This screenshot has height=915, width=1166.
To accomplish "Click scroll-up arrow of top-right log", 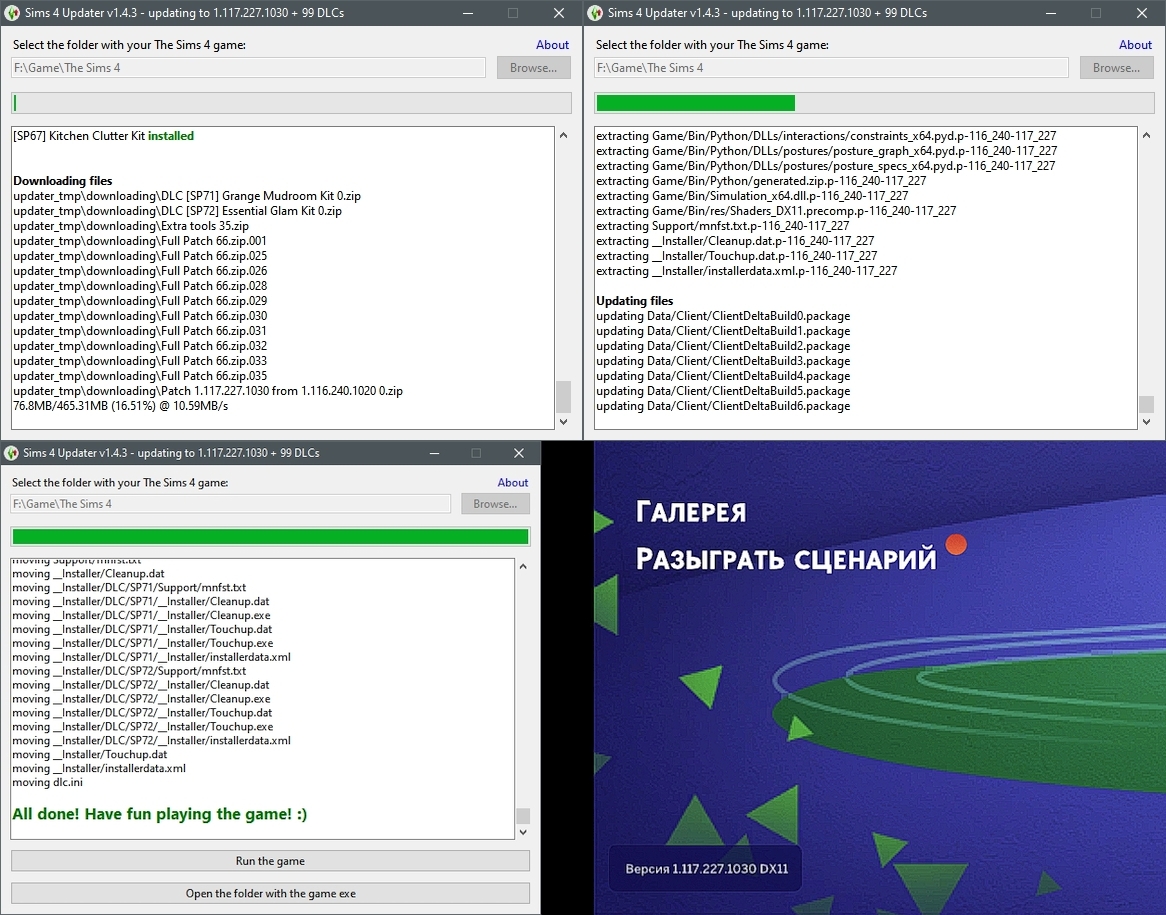I will pyautogui.click(x=1146, y=135).
